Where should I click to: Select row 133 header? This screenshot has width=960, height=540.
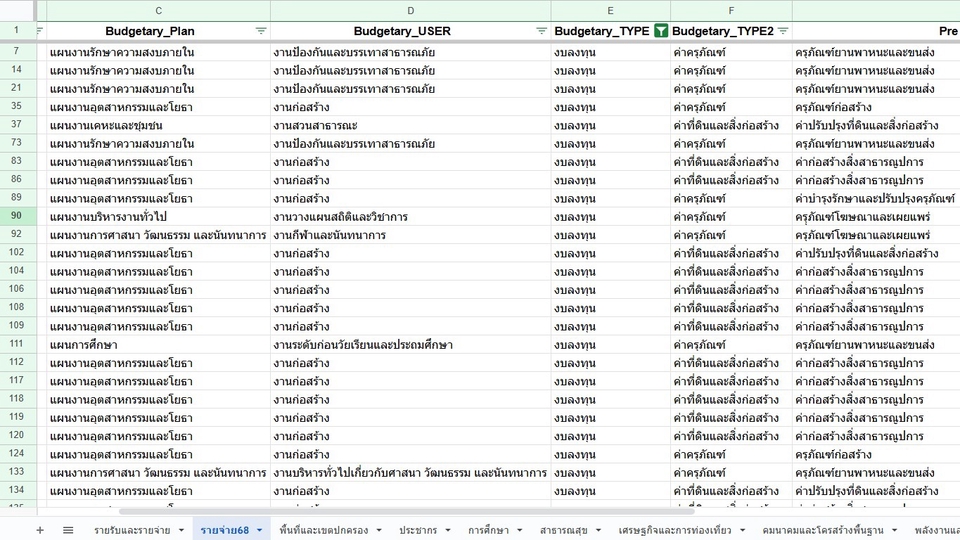[17, 472]
